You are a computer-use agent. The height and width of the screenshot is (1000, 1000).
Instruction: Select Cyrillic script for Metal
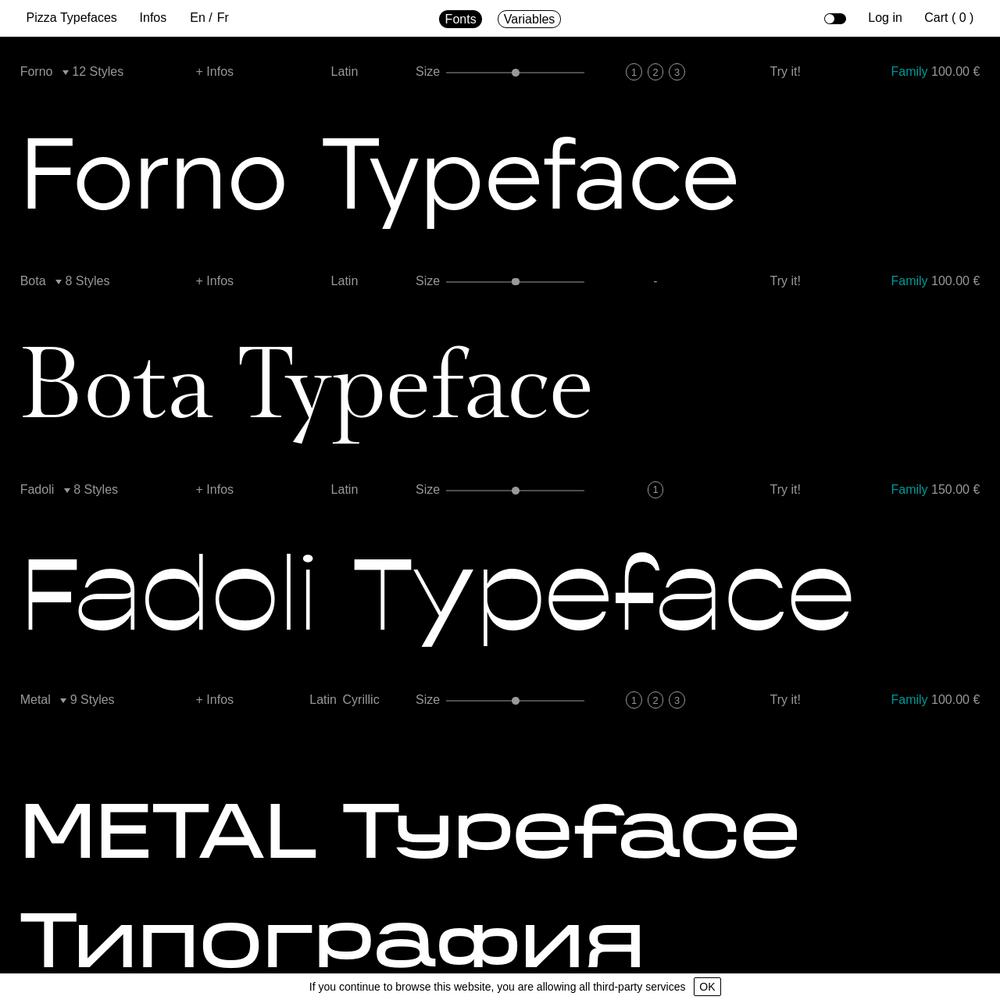(361, 700)
